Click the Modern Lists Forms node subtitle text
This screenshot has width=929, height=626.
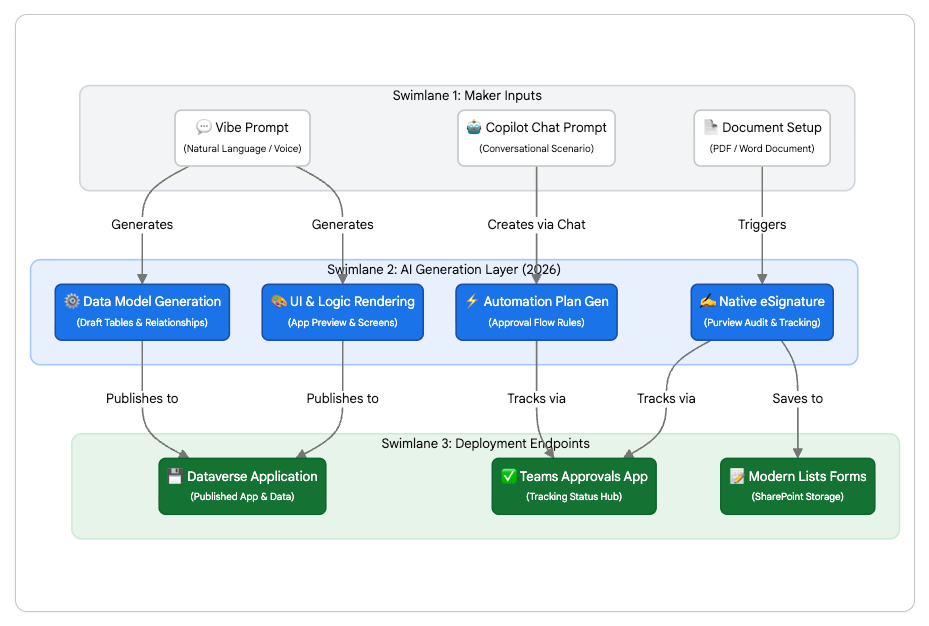797,497
